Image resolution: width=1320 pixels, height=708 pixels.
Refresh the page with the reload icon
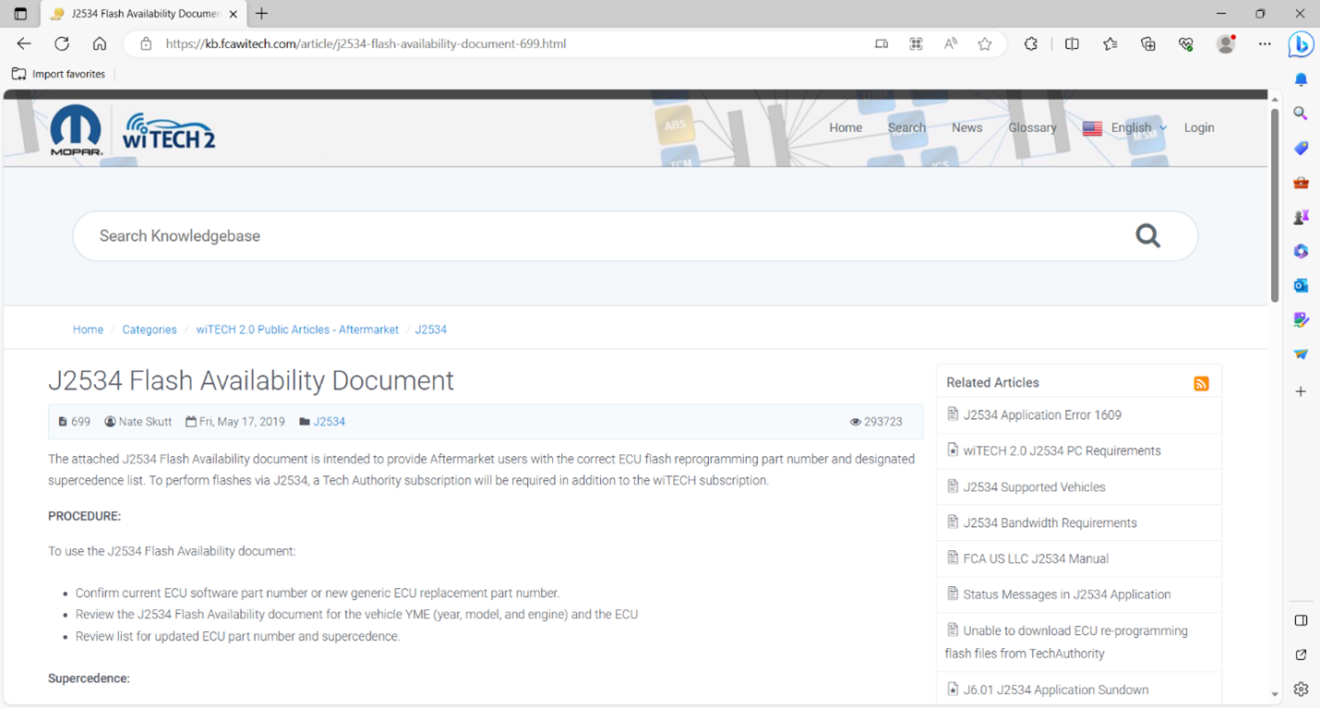pyautogui.click(x=62, y=44)
